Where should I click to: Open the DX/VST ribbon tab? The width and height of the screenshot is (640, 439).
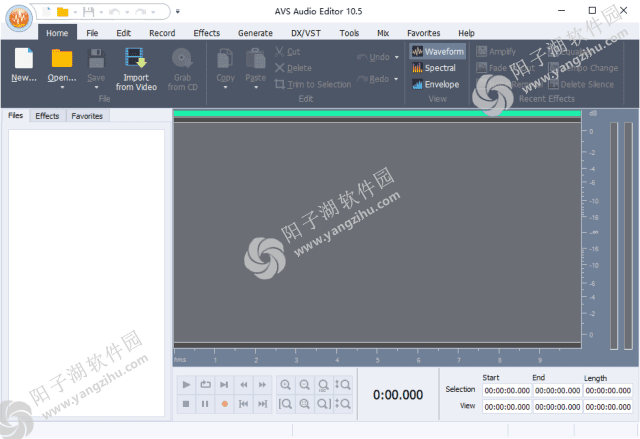(306, 33)
